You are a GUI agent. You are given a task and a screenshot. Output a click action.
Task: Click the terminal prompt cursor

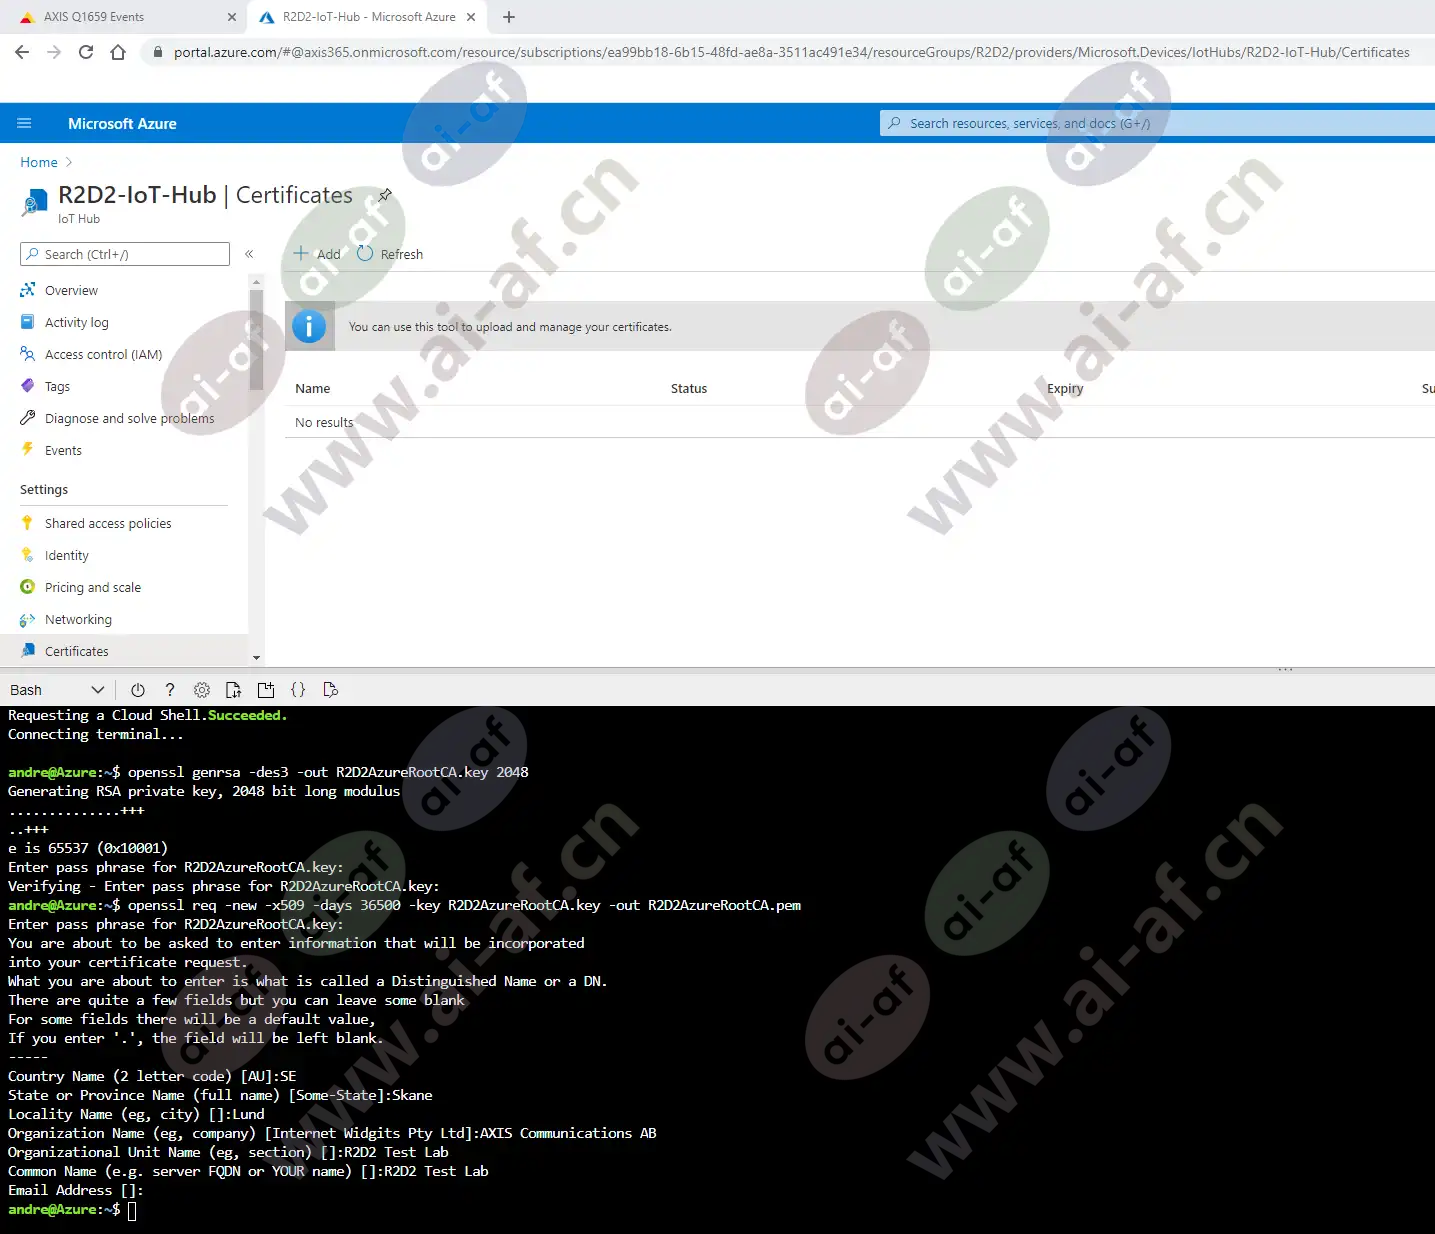pos(132,1210)
